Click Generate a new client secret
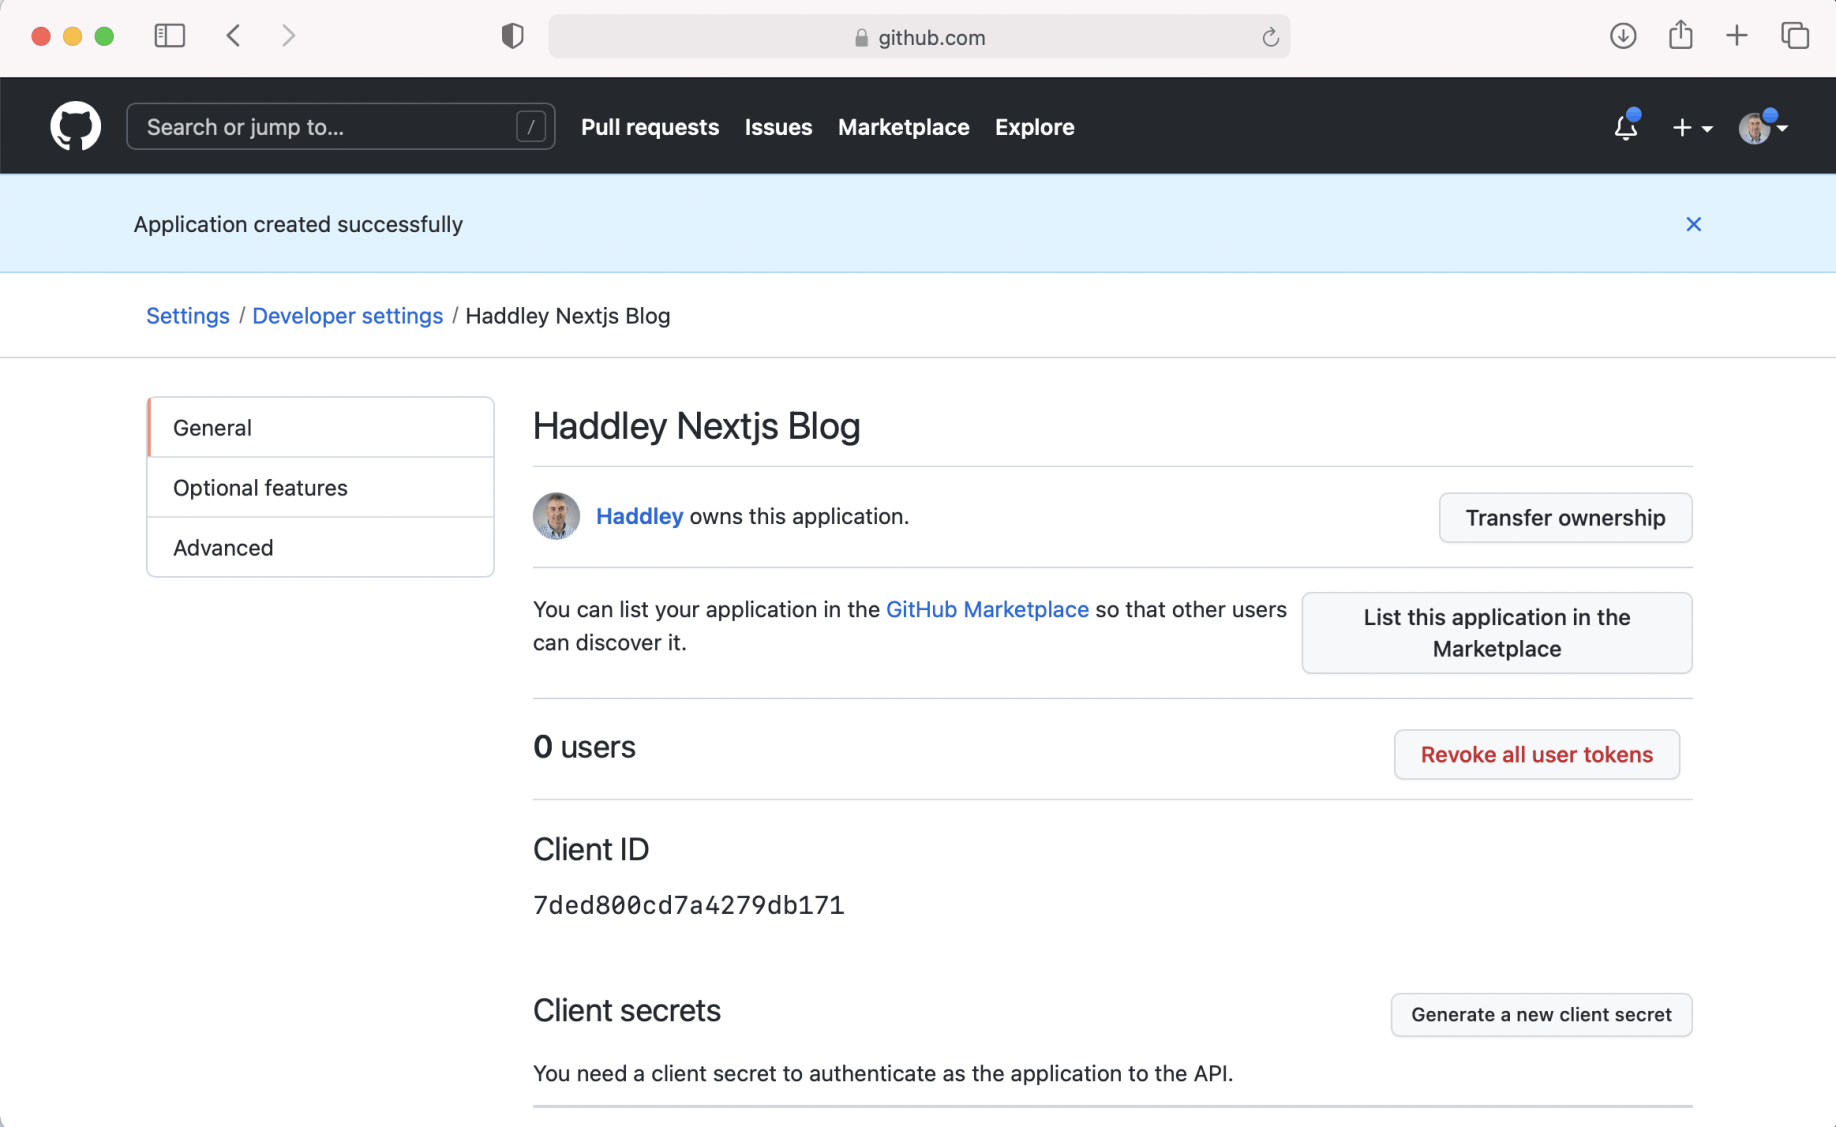 pos(1541,1015)
